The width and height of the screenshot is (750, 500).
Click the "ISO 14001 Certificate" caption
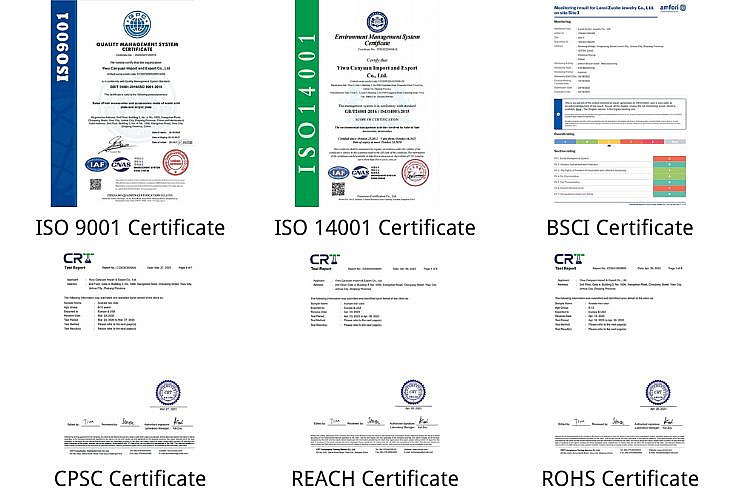click(x=375, y=227)
